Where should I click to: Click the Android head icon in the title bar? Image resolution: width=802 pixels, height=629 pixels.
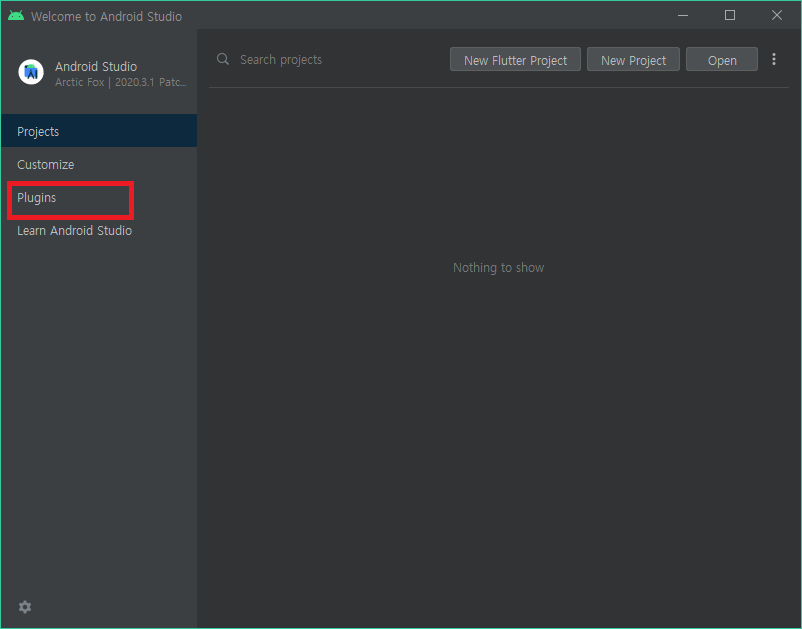(x=16, y=16)
